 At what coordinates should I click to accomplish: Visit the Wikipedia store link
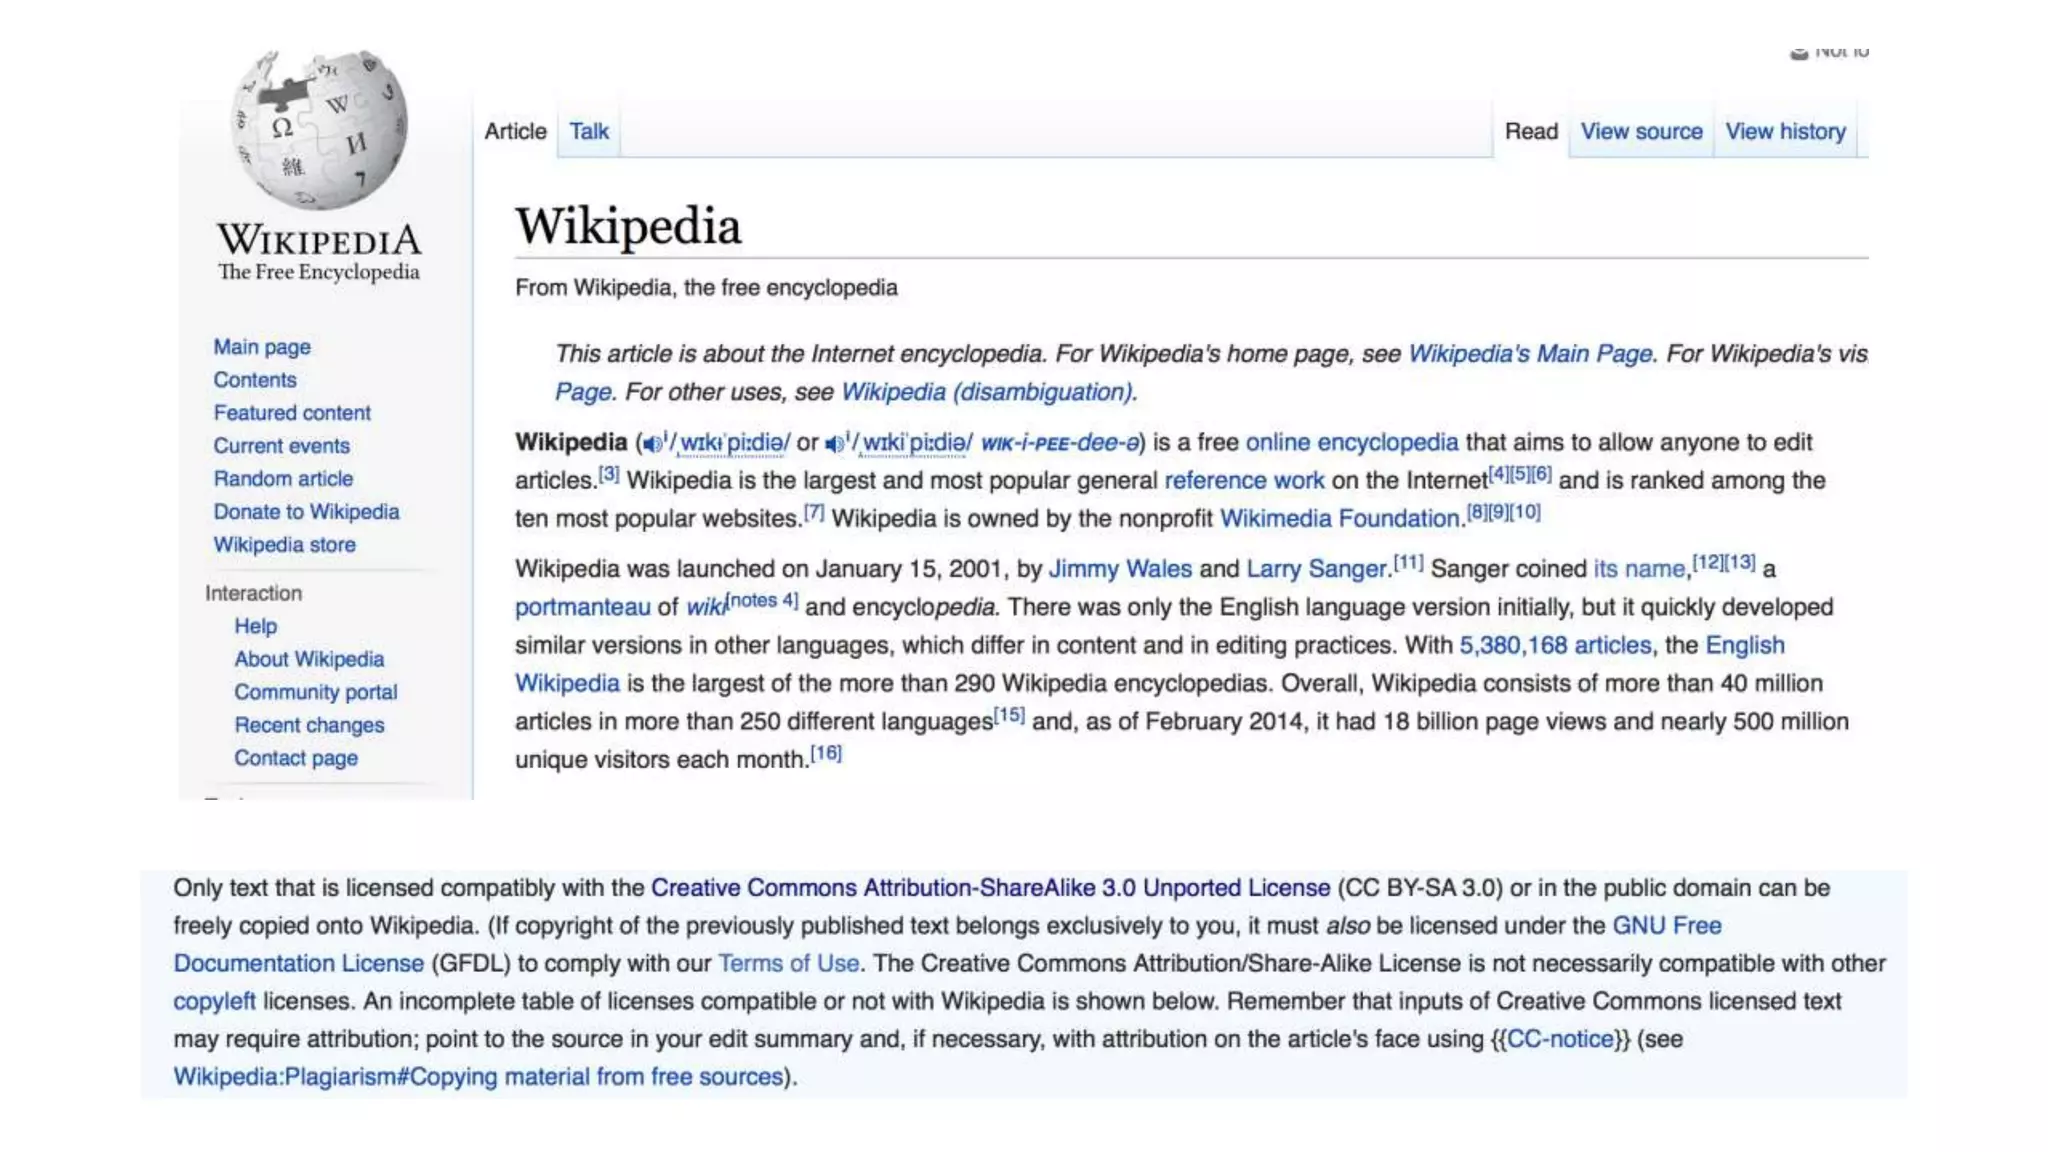pos(284,545)
